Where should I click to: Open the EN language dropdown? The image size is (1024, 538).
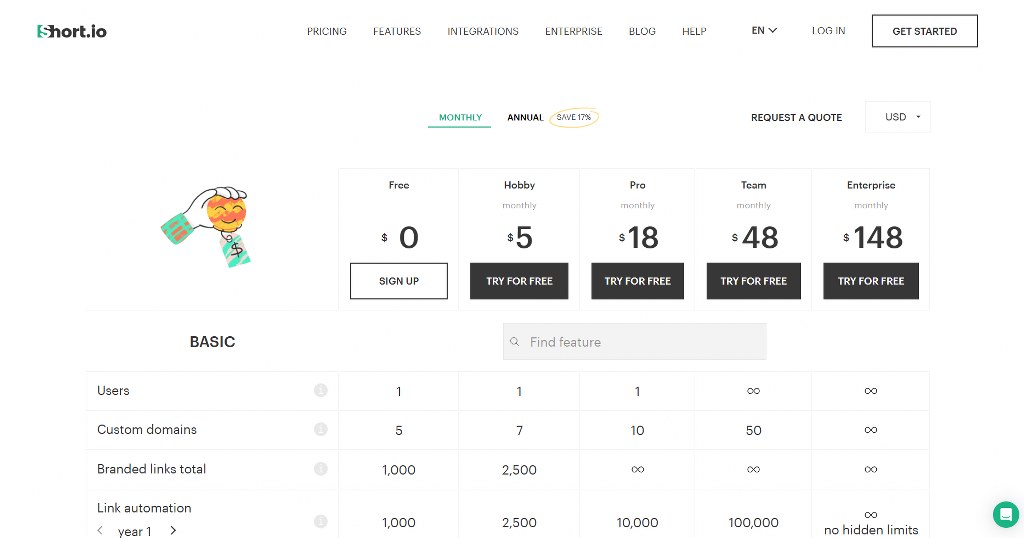tap(764, 31)
